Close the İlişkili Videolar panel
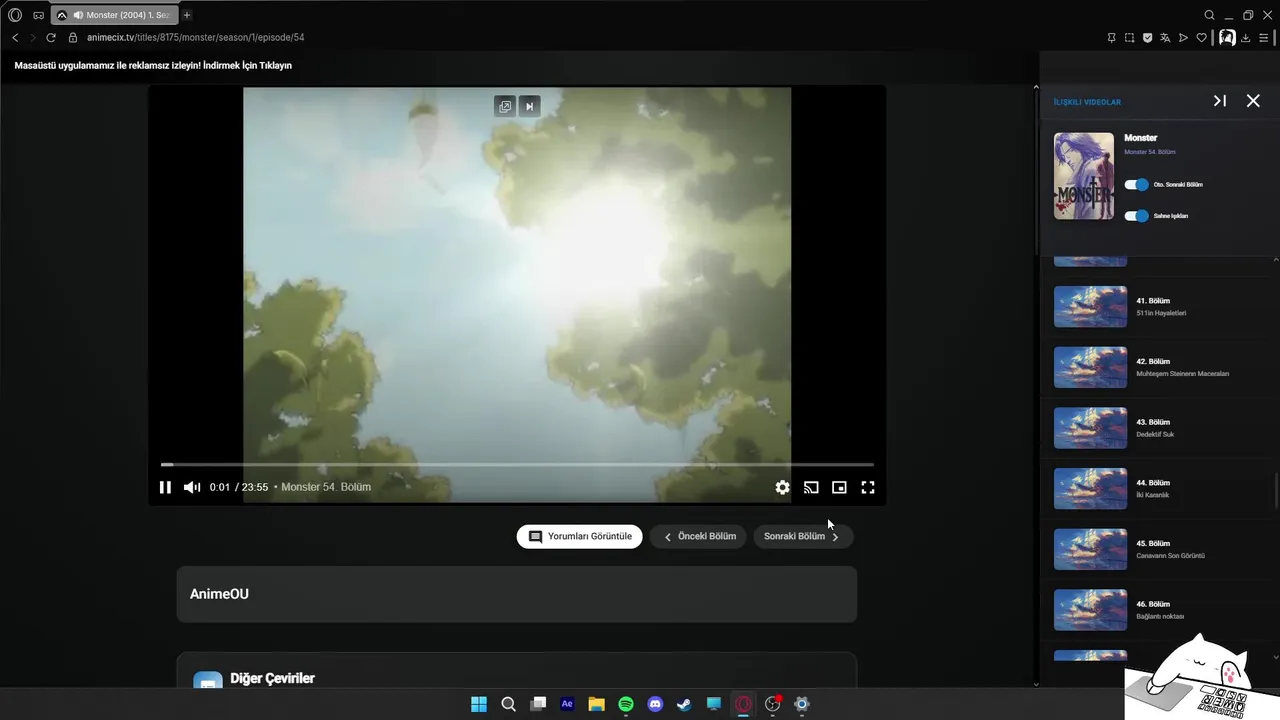This screenshot has width=1280, height=720. tap(1253, 101)
